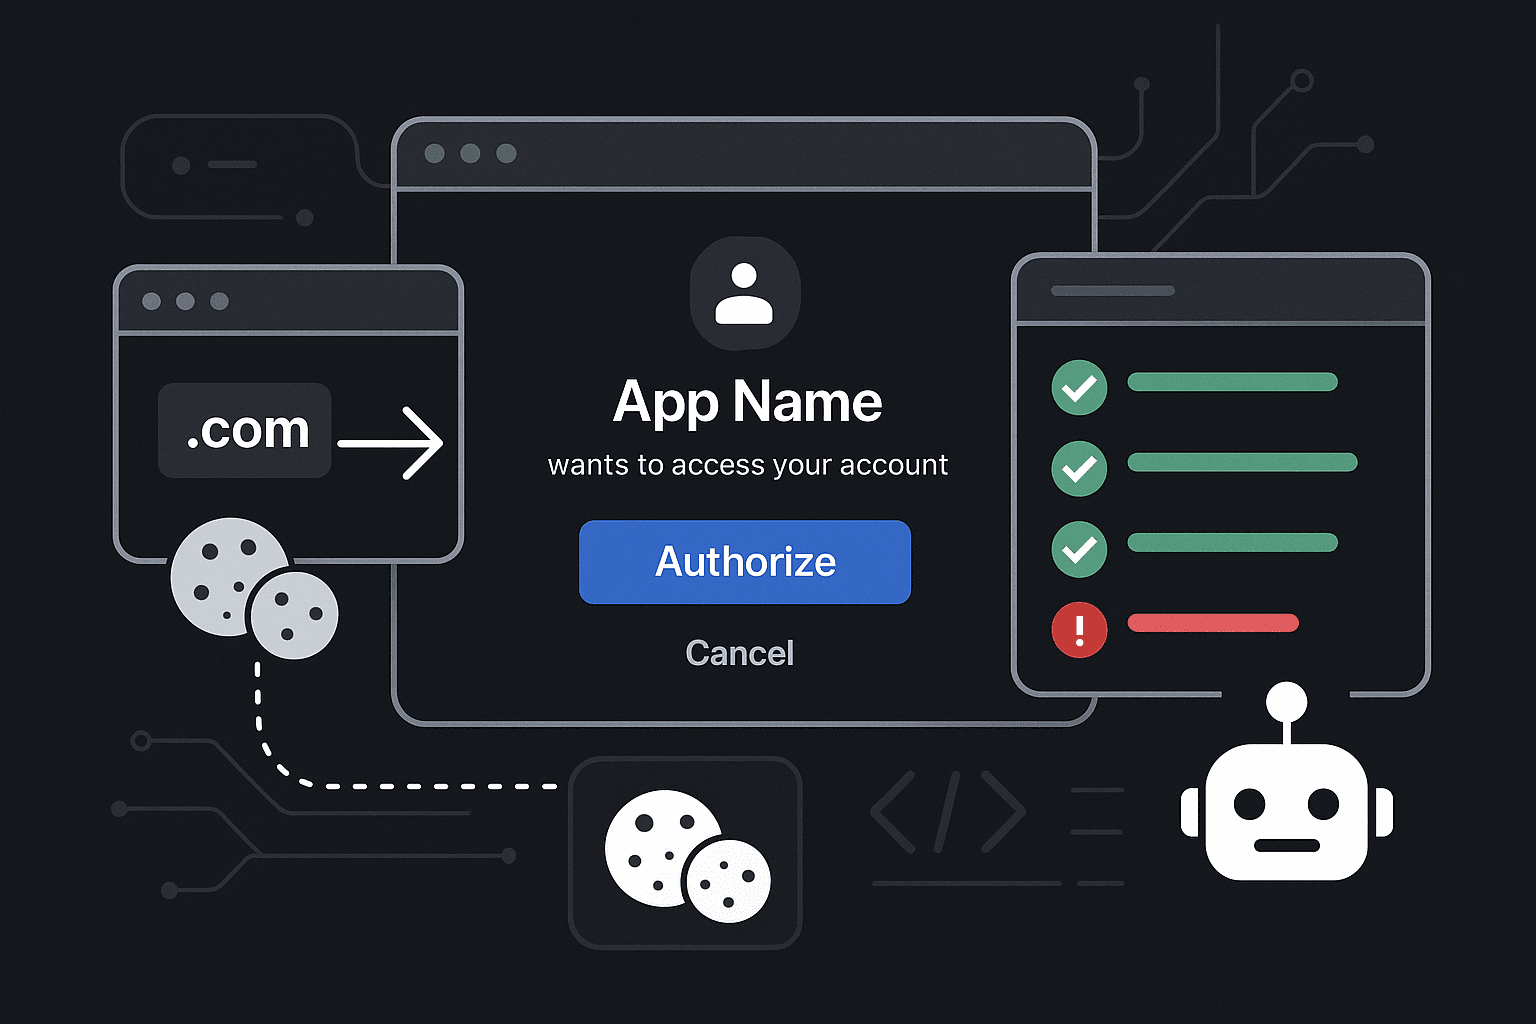Click the Cancel link

tap(740, 653)
